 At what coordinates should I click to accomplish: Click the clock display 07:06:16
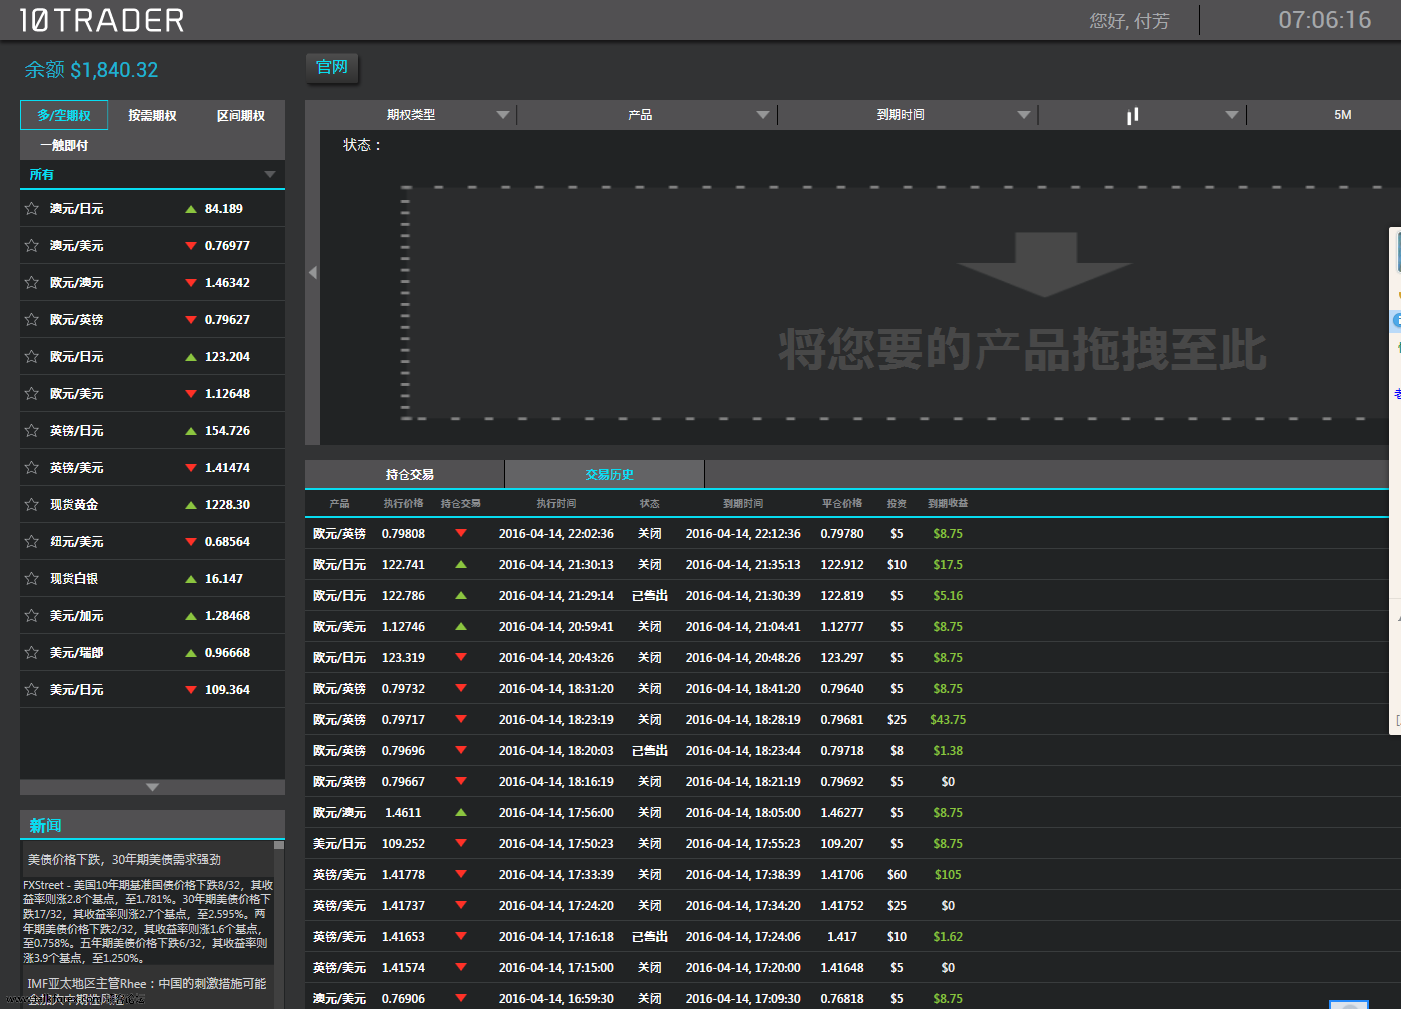[x=1325, y=20]
